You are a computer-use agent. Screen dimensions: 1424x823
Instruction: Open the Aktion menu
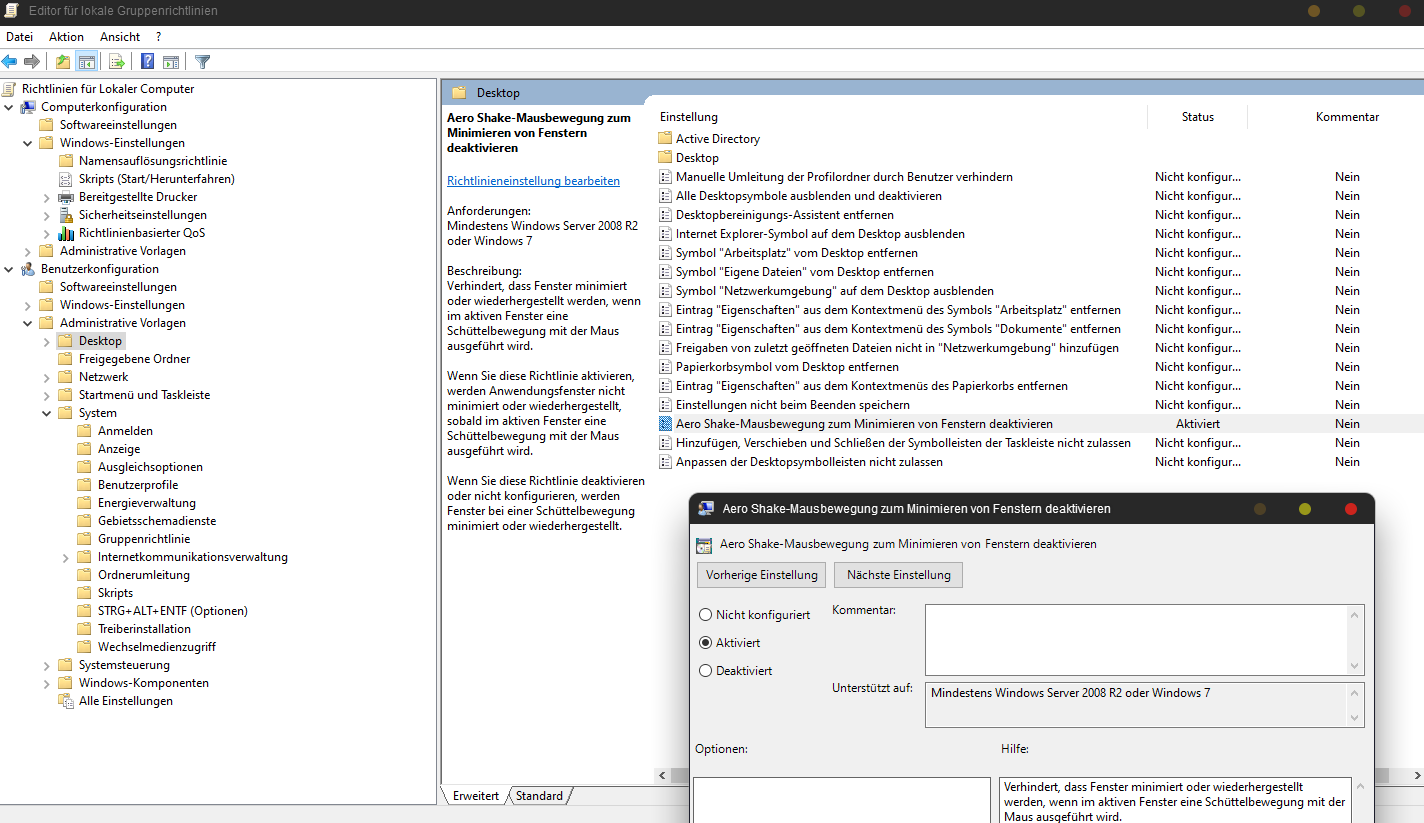66,37
